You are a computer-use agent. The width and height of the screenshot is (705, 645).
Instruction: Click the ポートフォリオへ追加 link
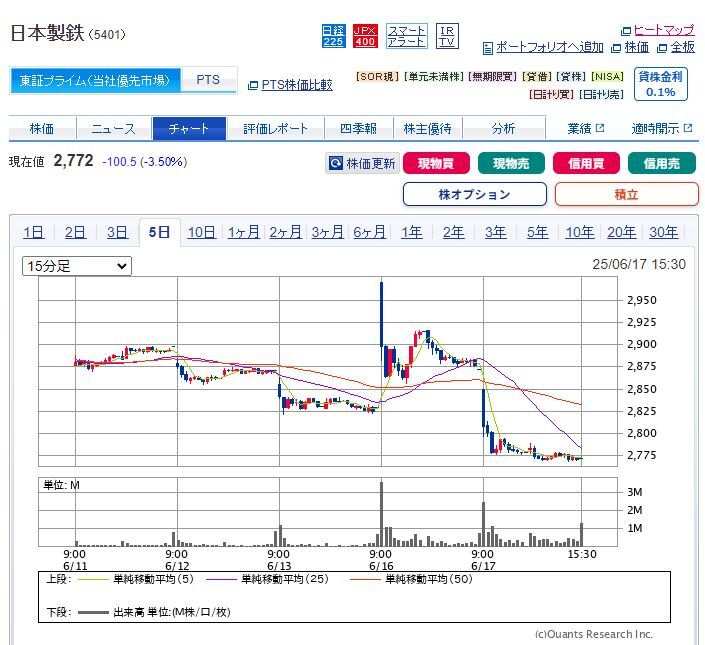(549, 47)
